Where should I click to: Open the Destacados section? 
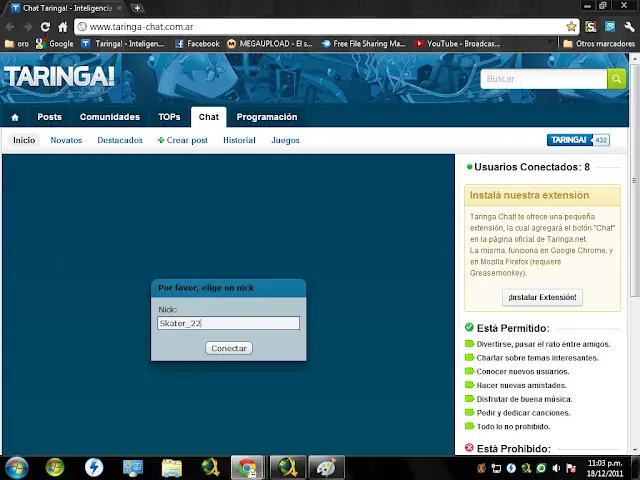(x=120, y=140)
